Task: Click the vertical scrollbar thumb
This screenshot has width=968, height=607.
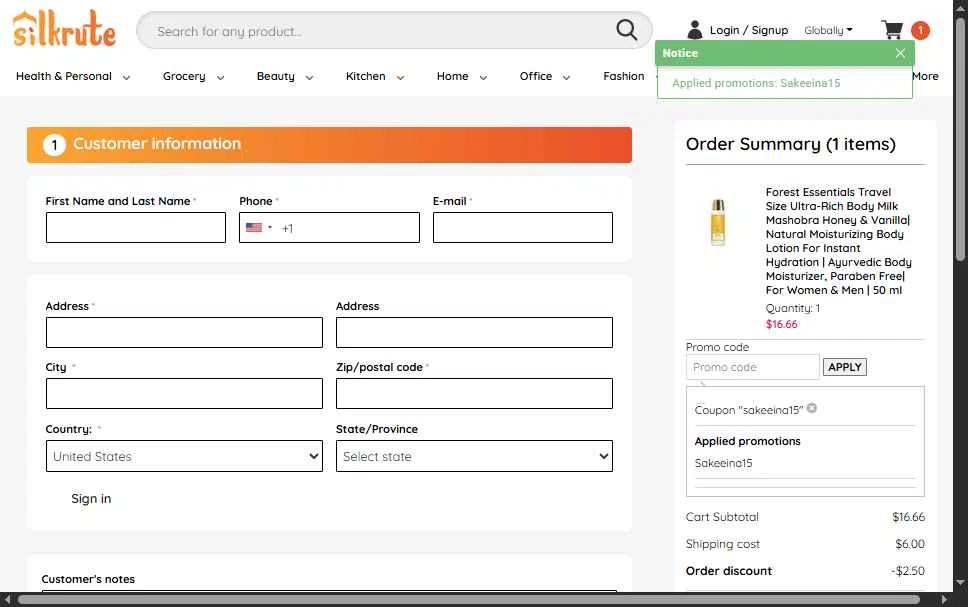Action: (960, 139)
